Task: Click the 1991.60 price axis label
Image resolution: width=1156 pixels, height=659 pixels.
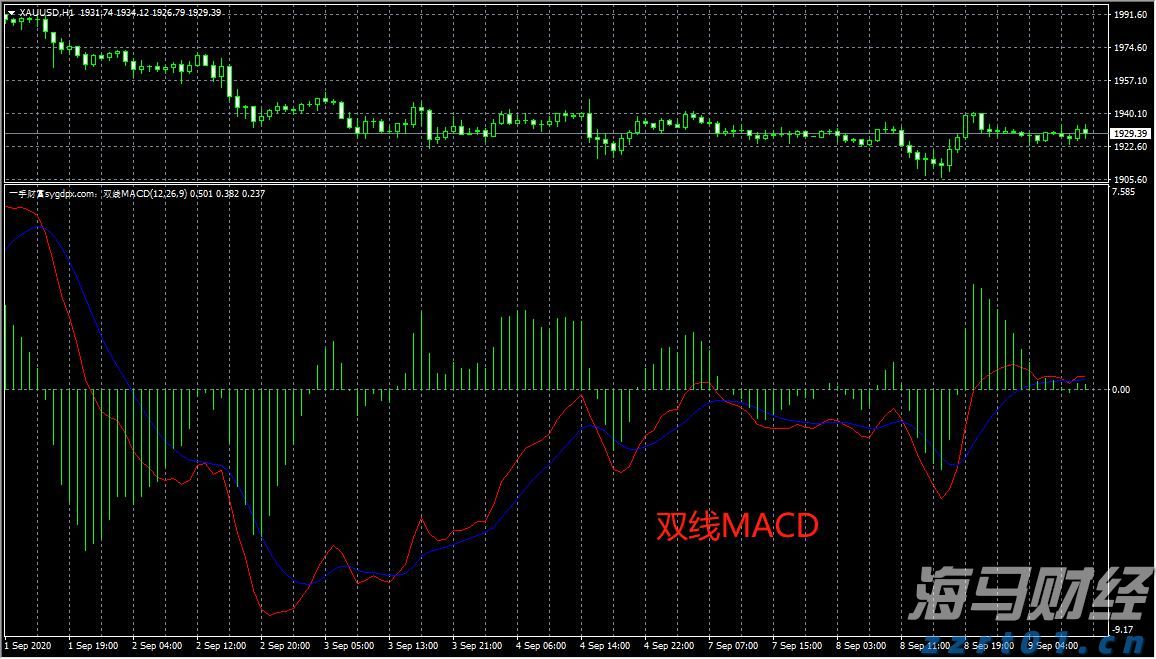Action: pos(1129,15)
